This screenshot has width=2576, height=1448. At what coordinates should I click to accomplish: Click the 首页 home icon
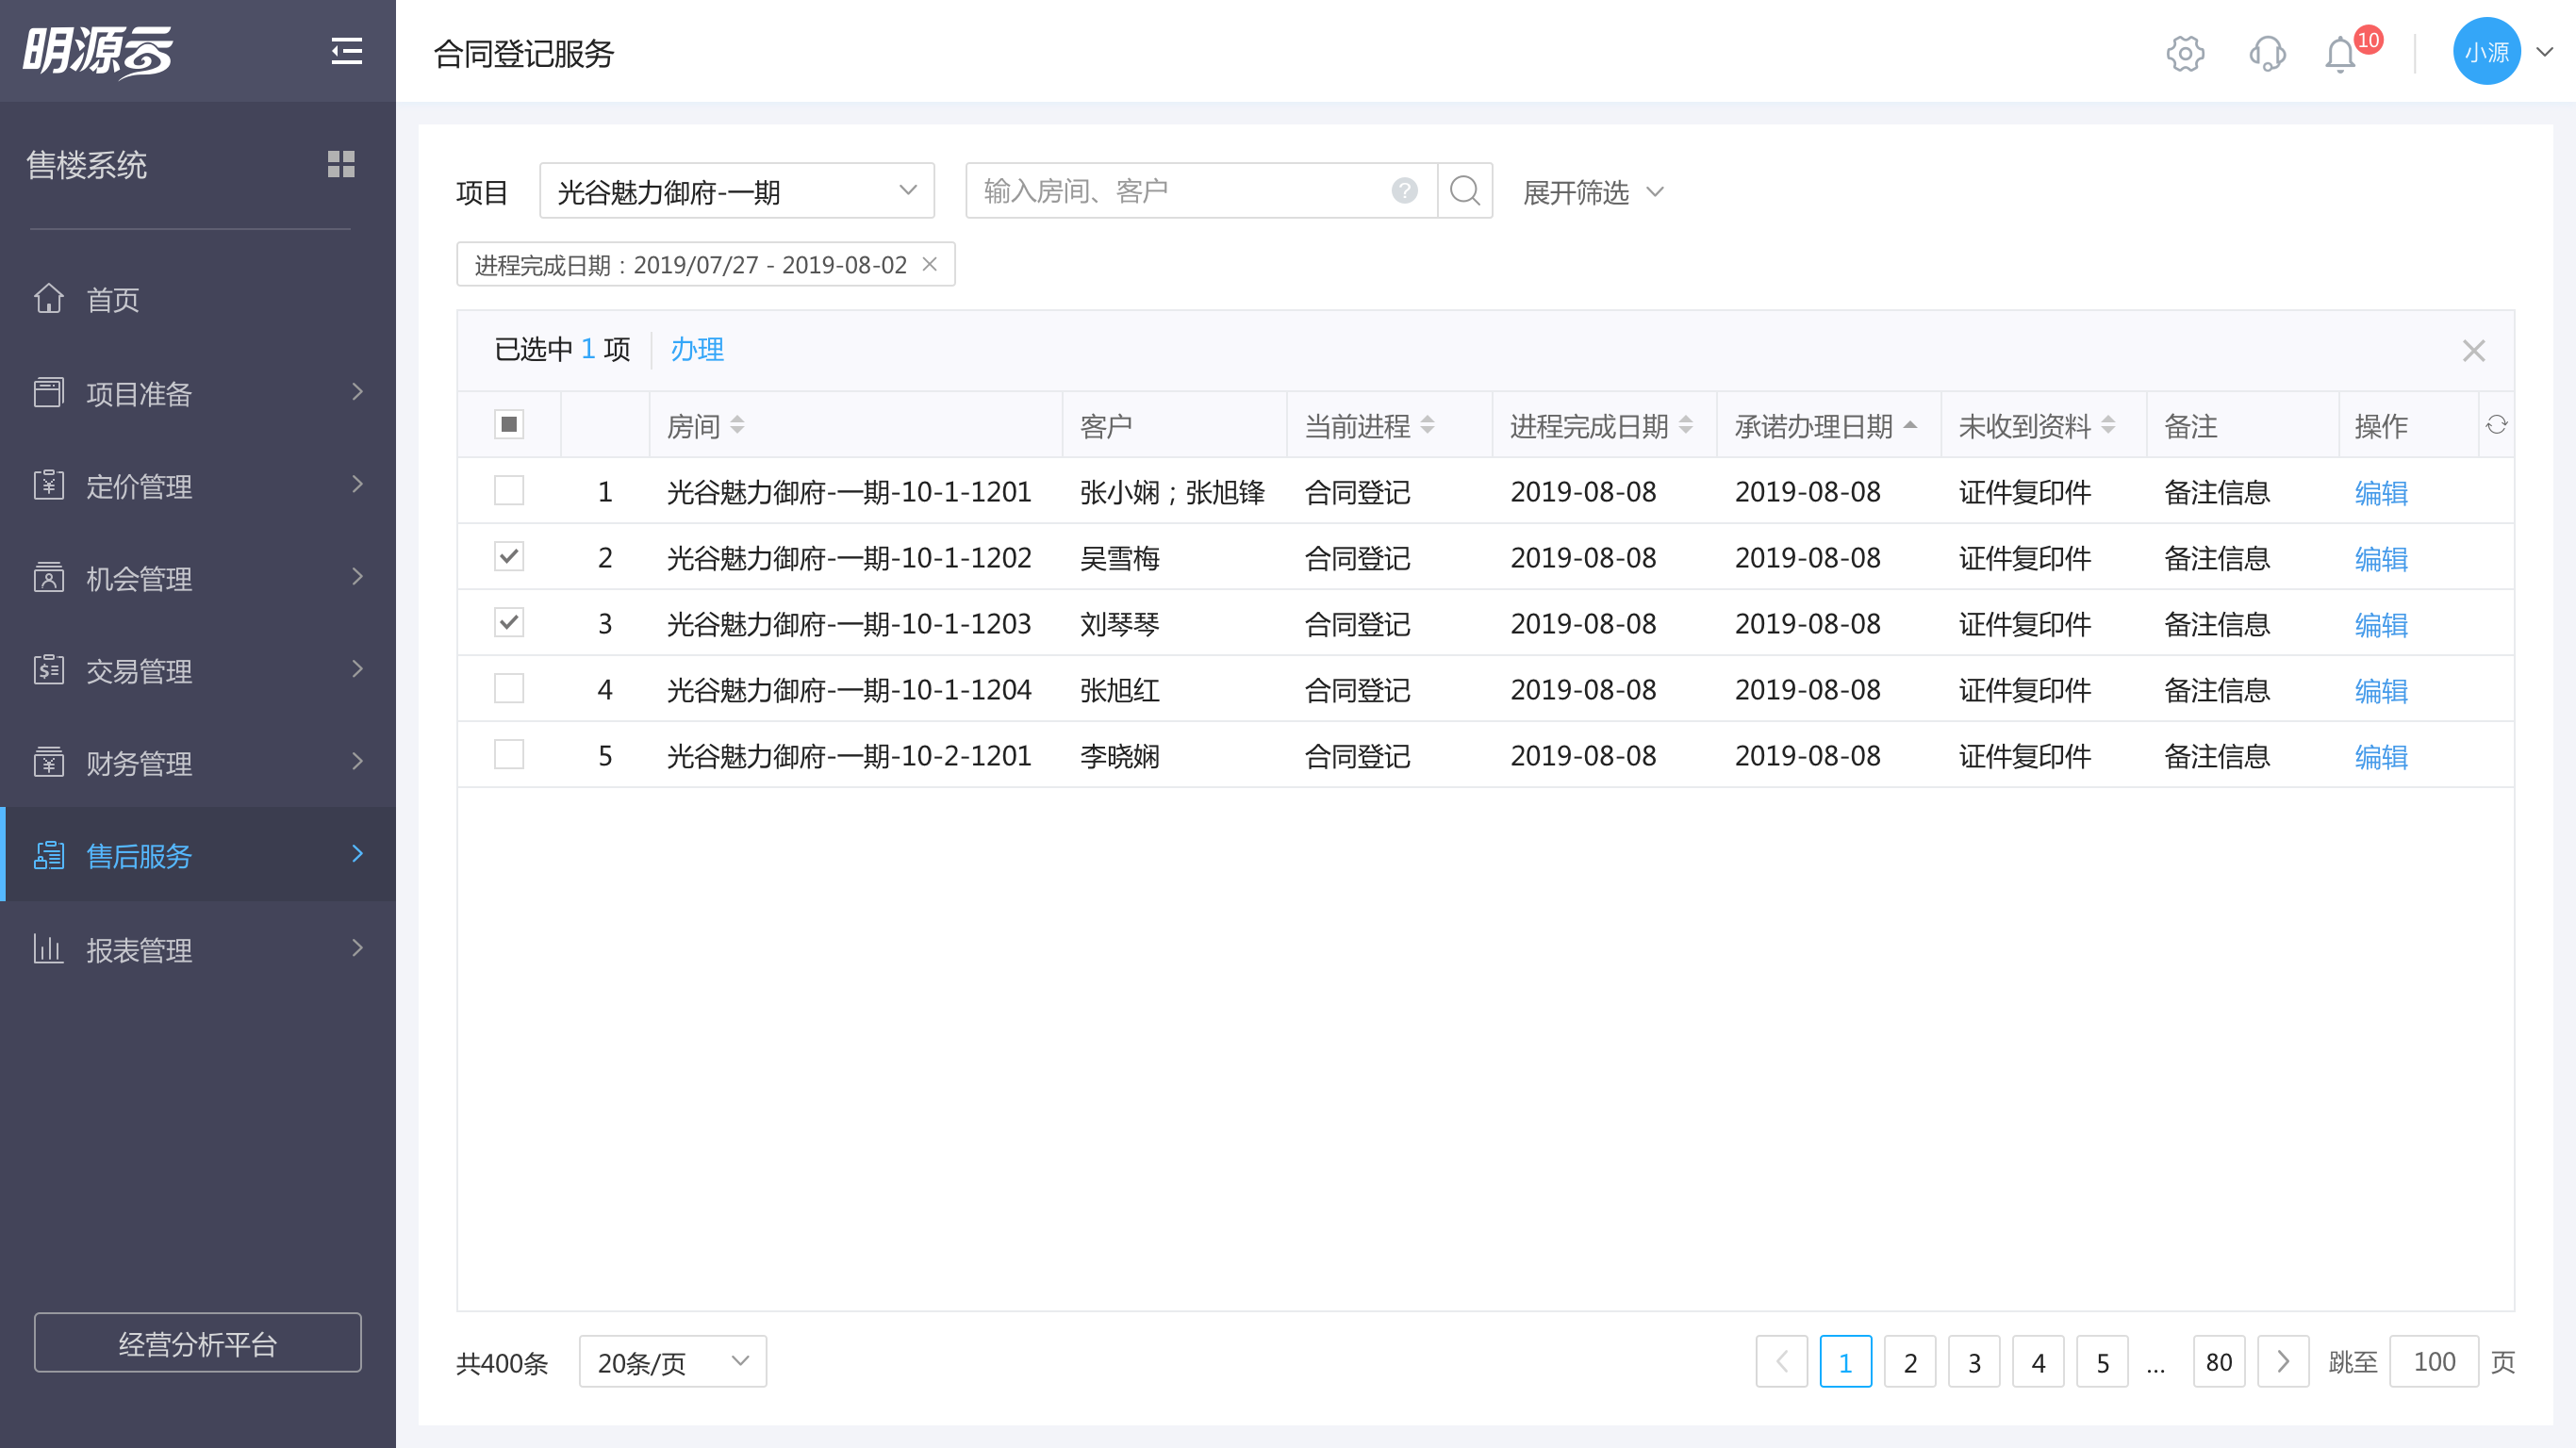coord(49,298)
